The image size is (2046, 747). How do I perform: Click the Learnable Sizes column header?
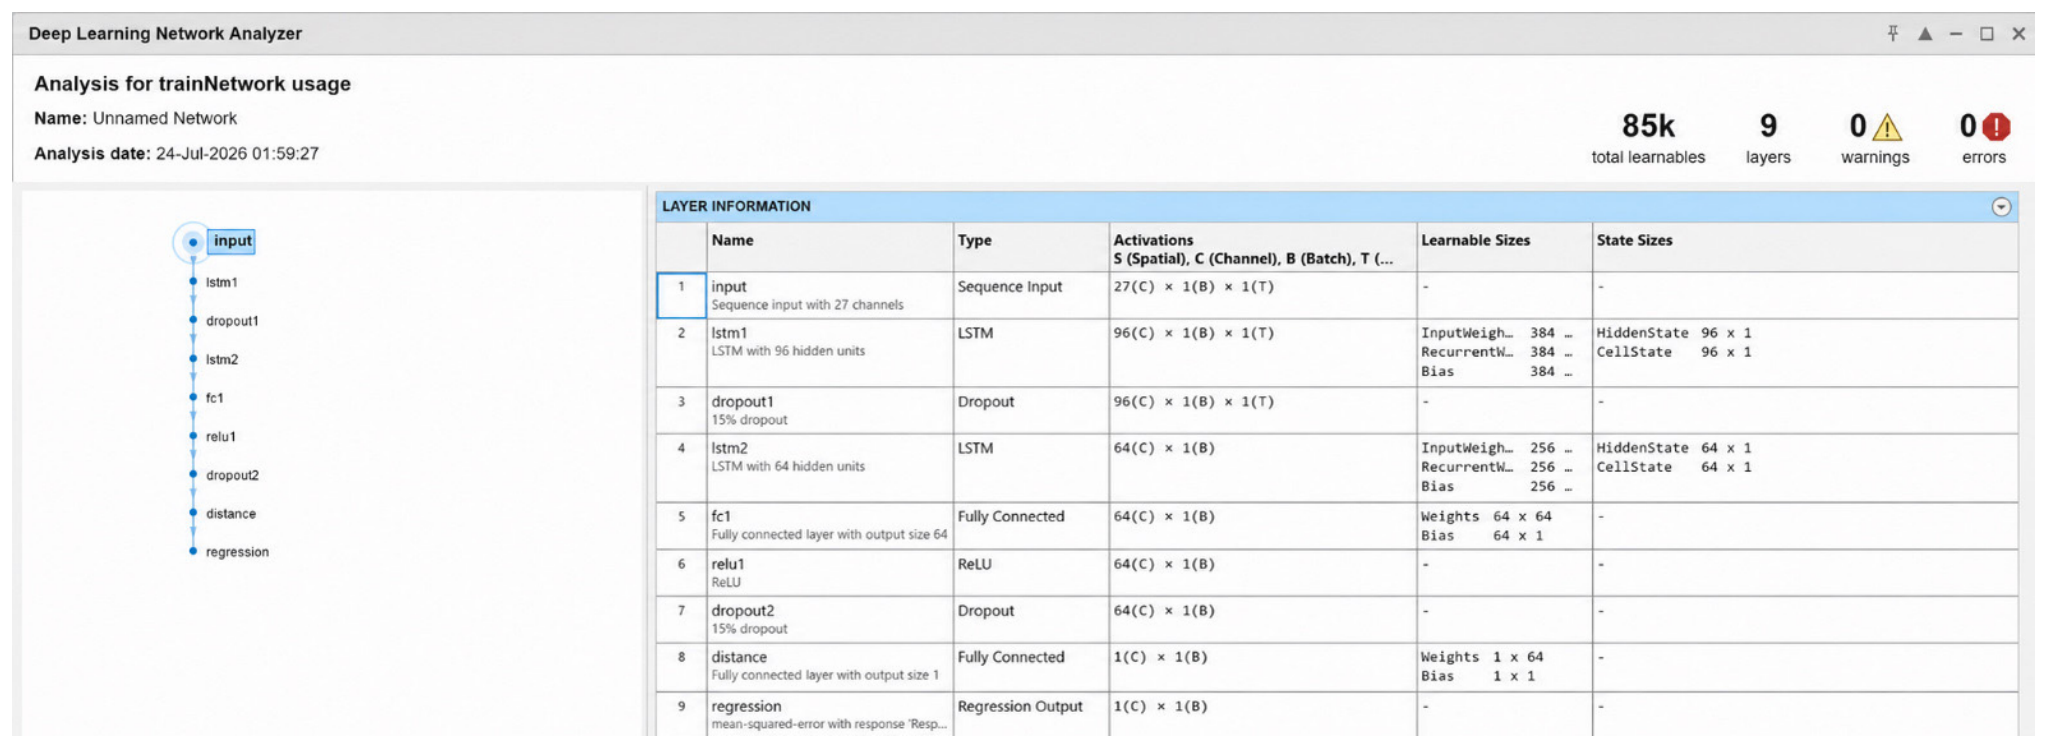pyautogui.click(x=1504, y=247)
